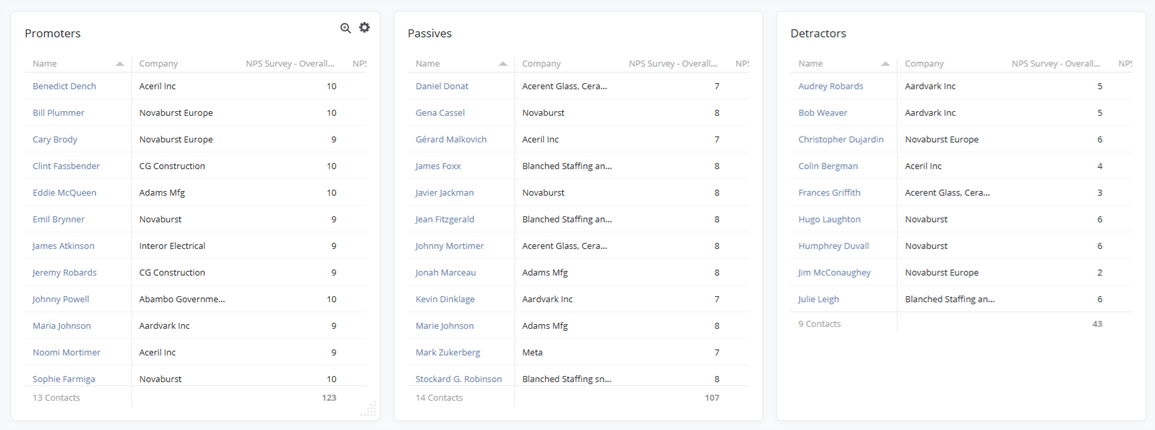This screenshot has height=430, width=1155.
Task: Sort Detractors list by Name arrow
Action: pos(885,64)
